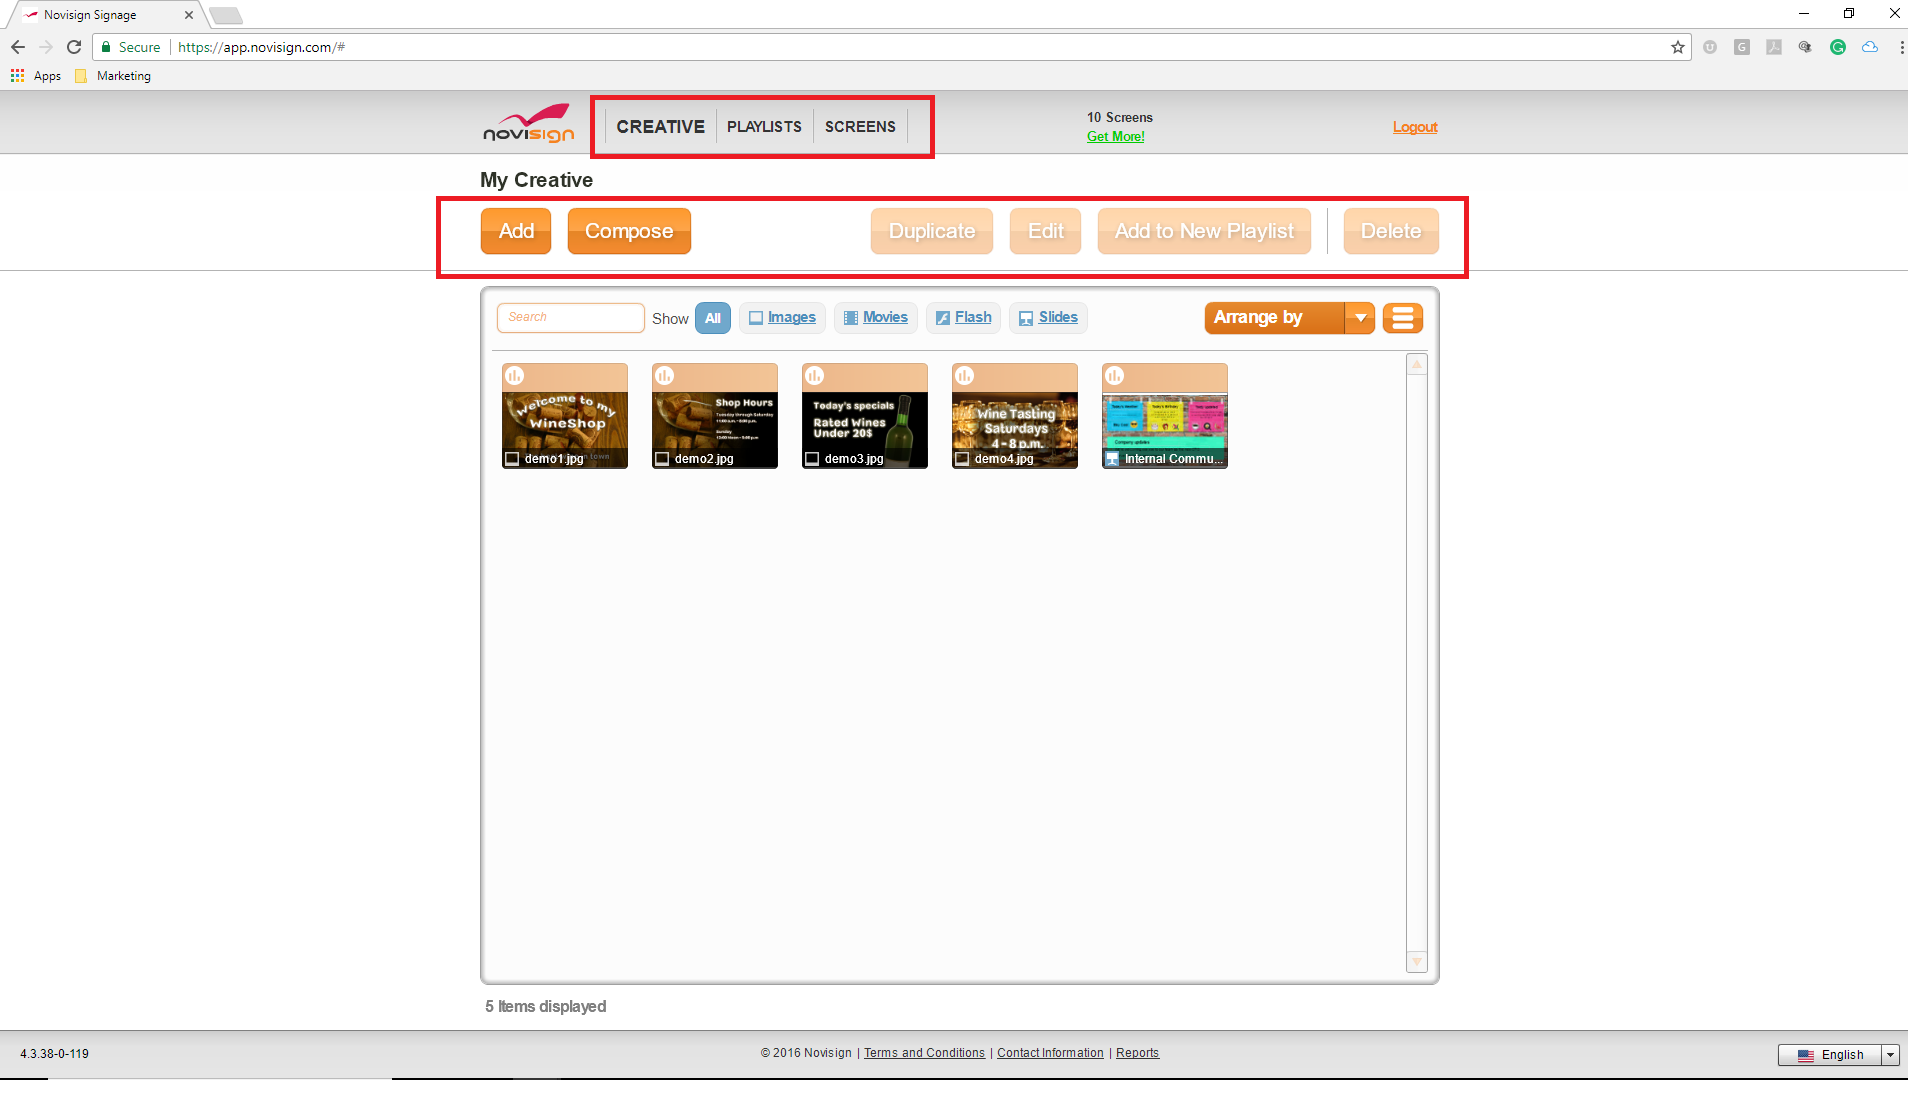Screen dimensions: 1908x1116
Task: Filter to show Movies only
Action: coord(875,318)
